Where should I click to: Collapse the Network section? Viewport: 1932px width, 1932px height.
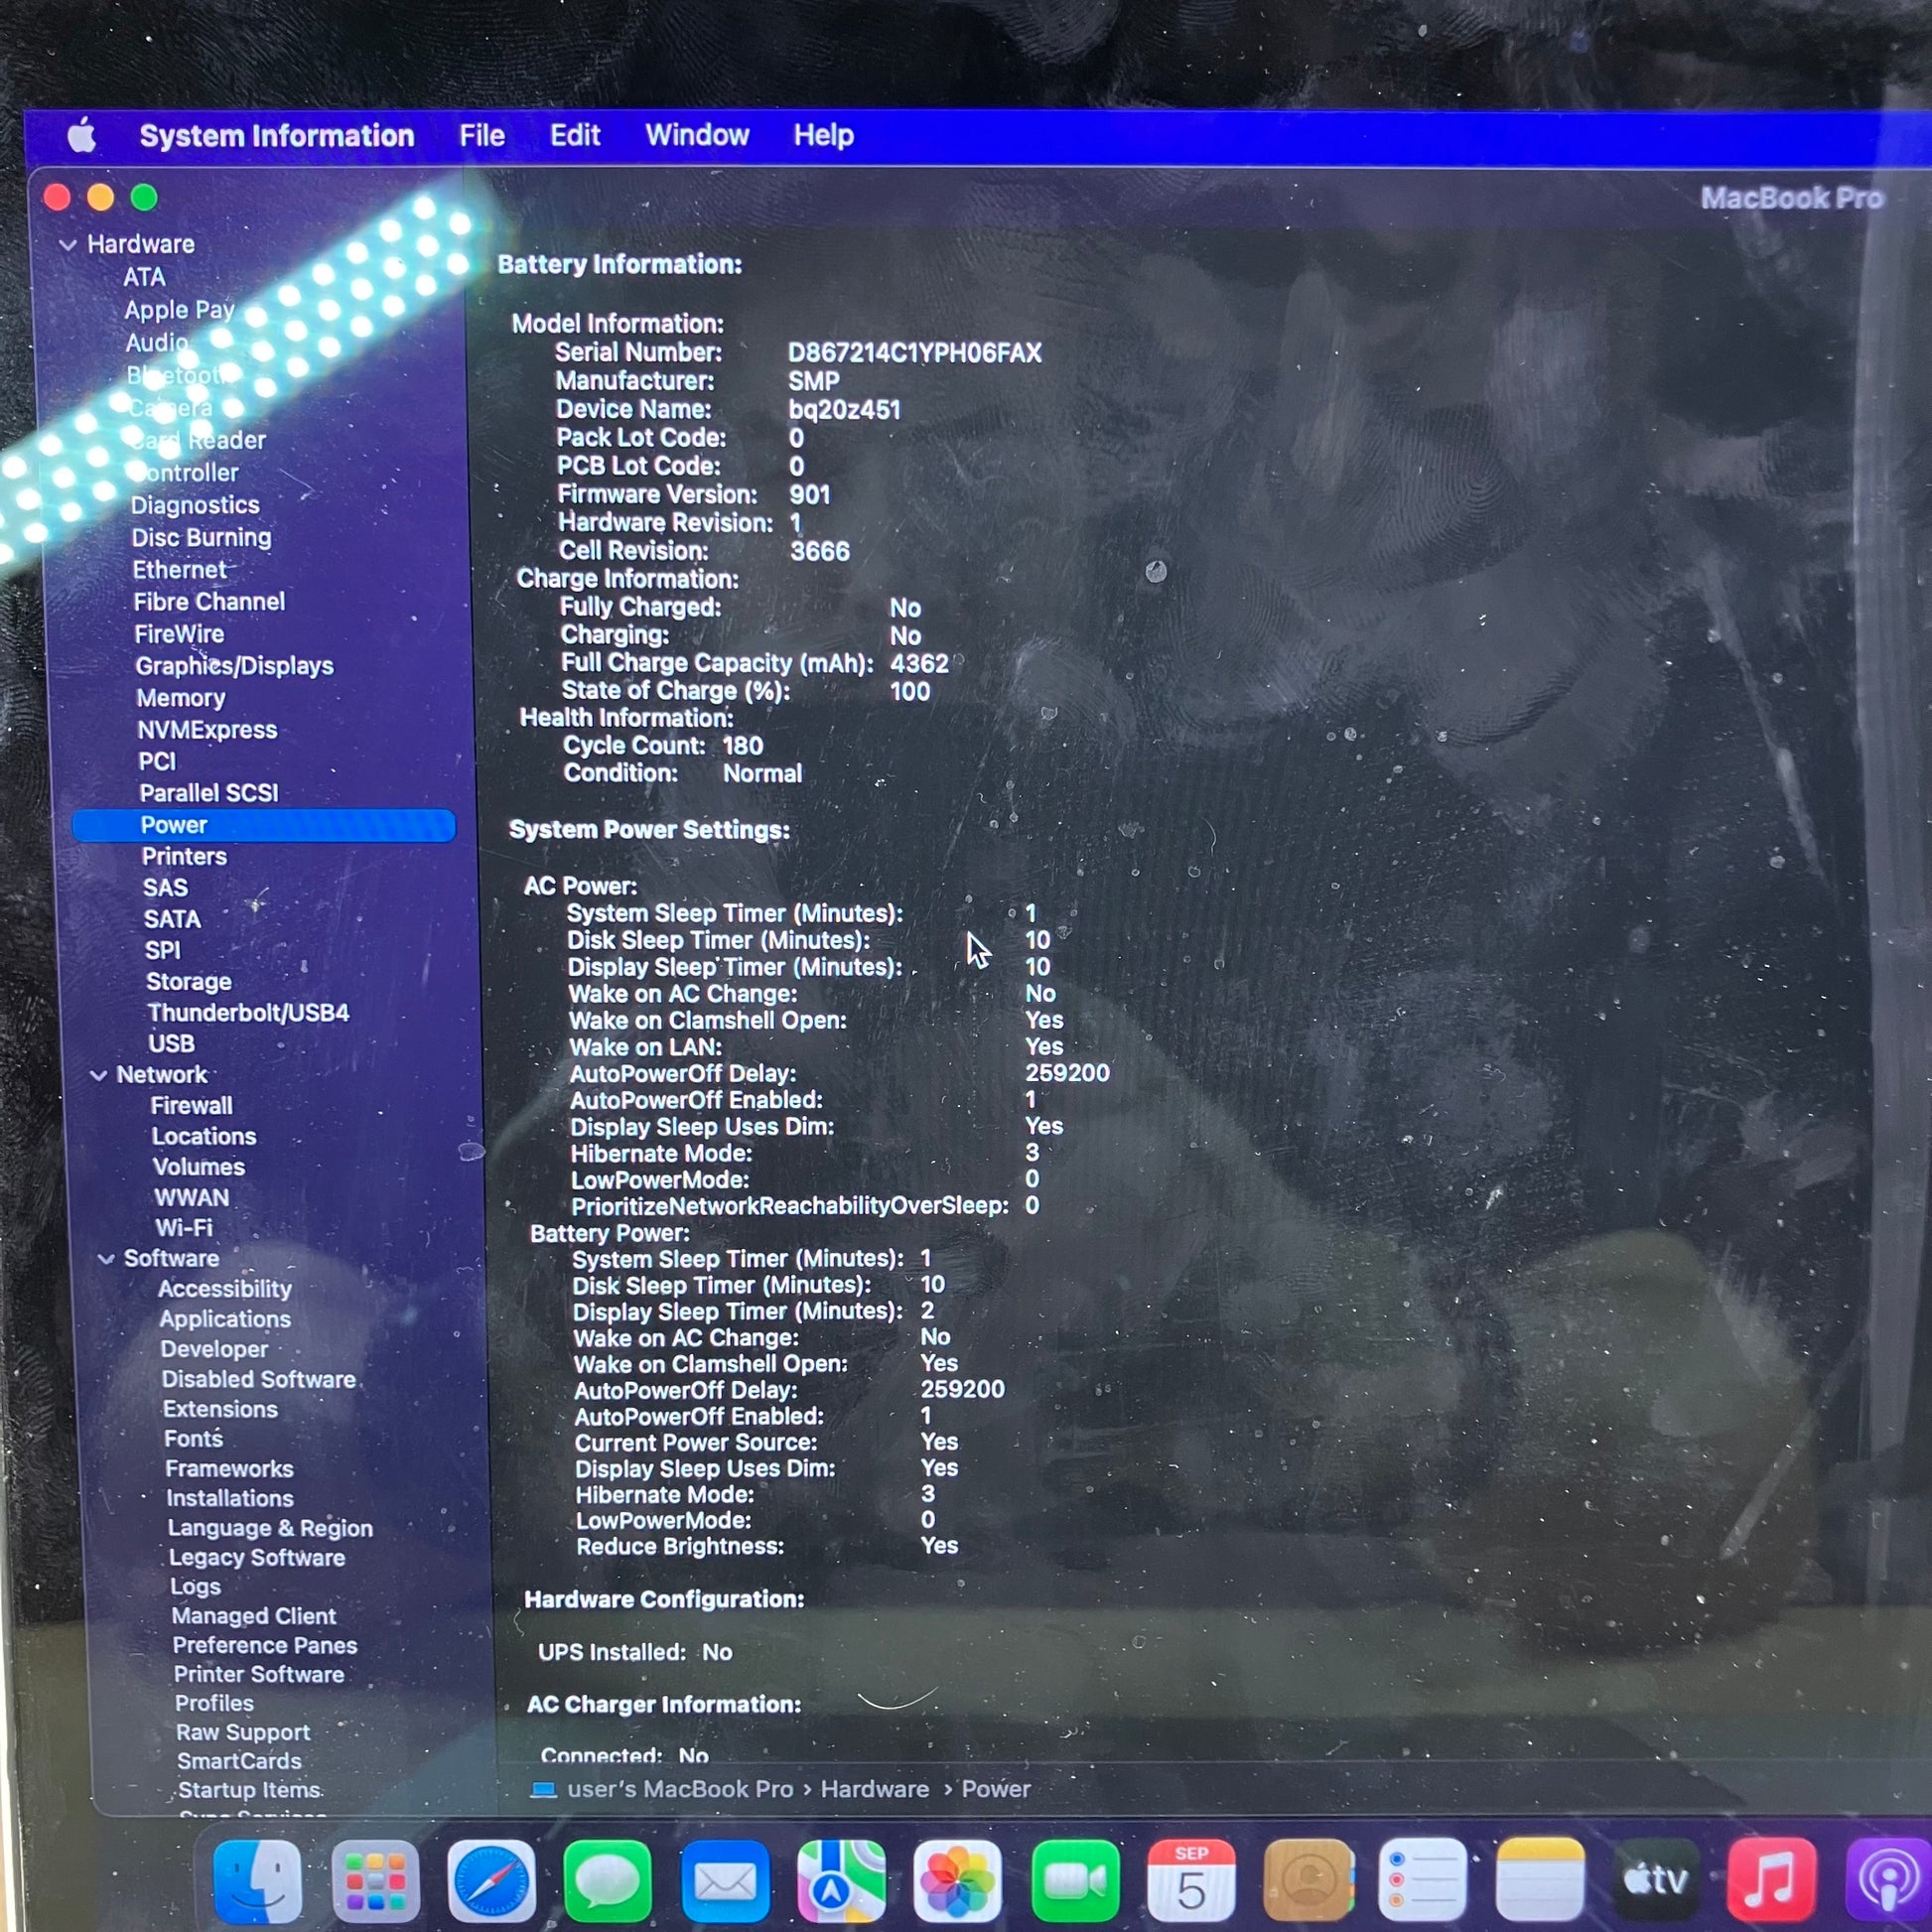(x=98, y=1075)
